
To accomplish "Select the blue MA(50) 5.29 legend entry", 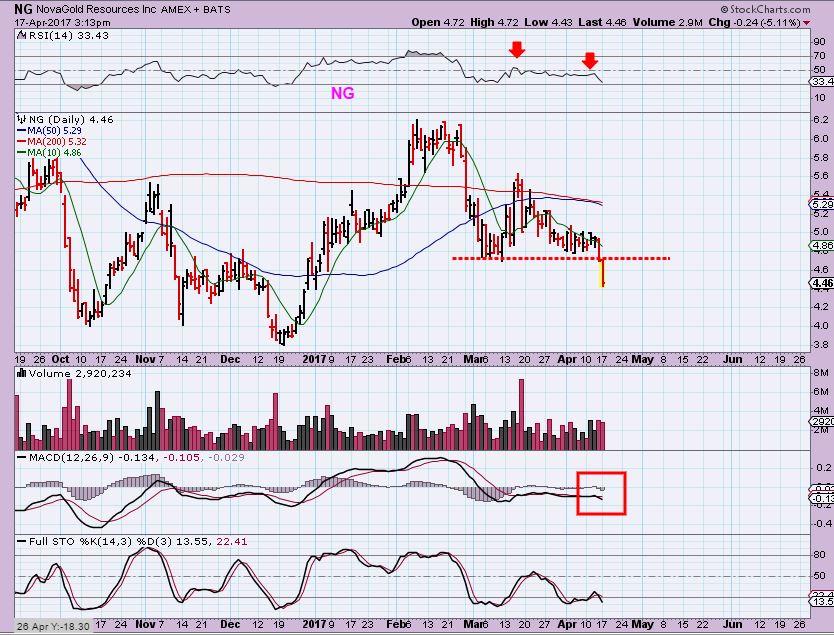I will click(49, 130).
